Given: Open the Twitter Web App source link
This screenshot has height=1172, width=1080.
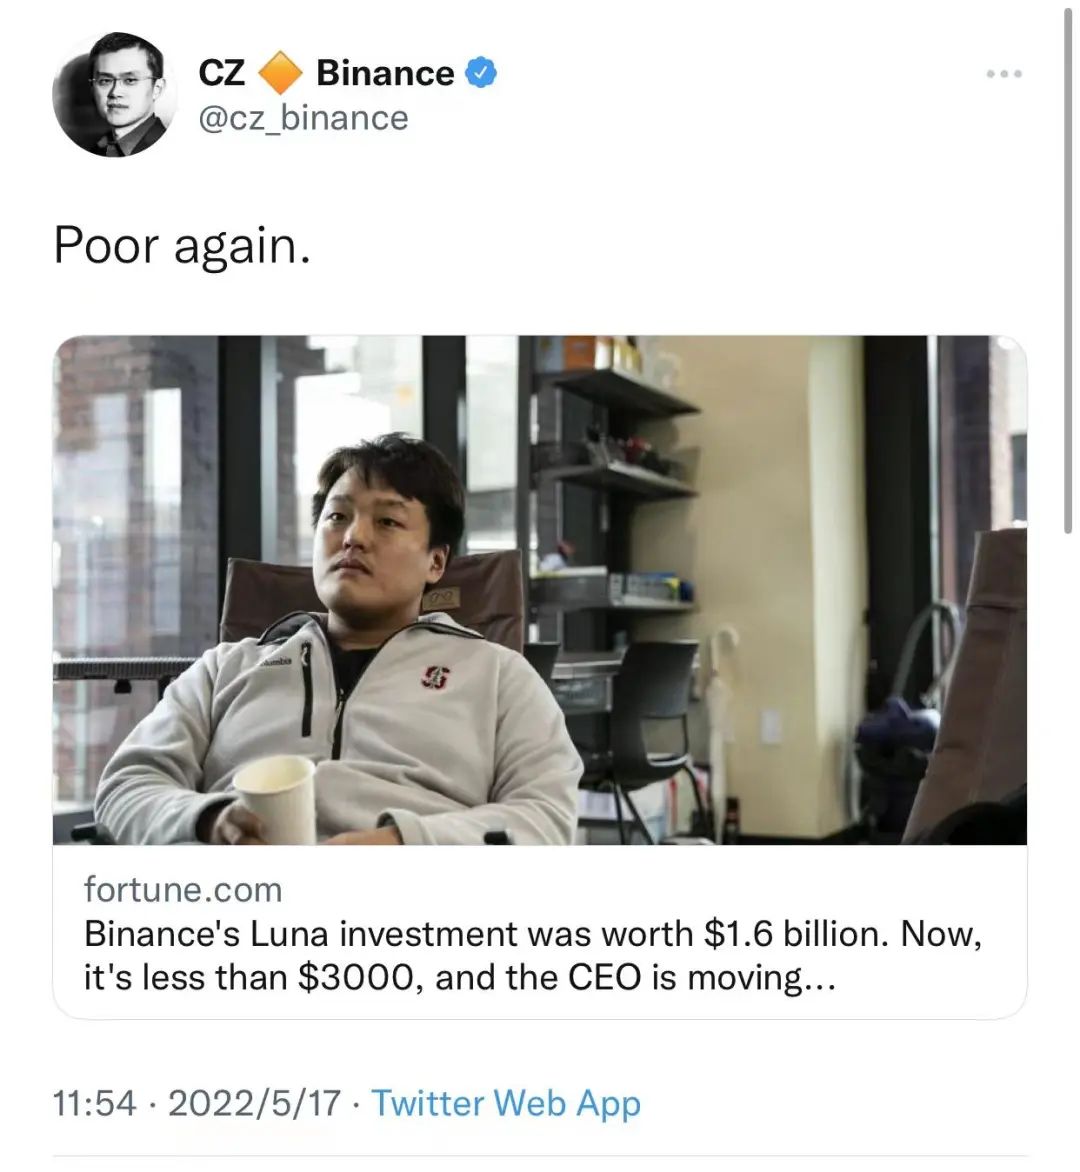Looking at the screenshot, I should [506, 1104].
